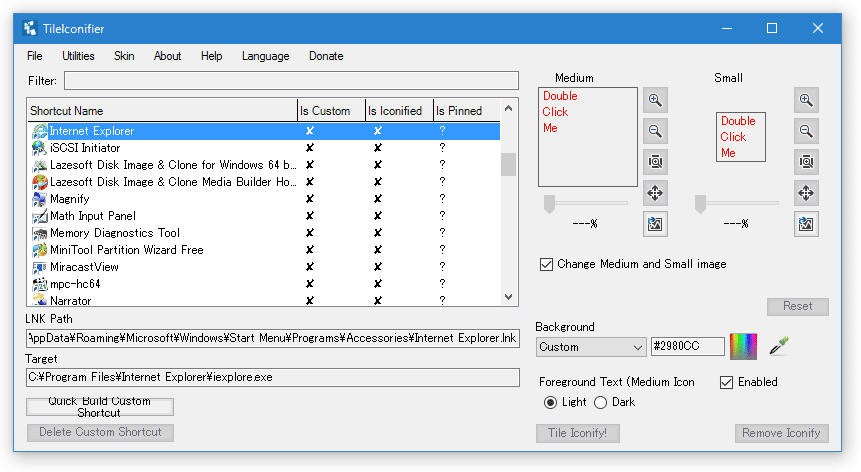Choose image for Small icon
The image size is (861, 472).
[806, 224]
